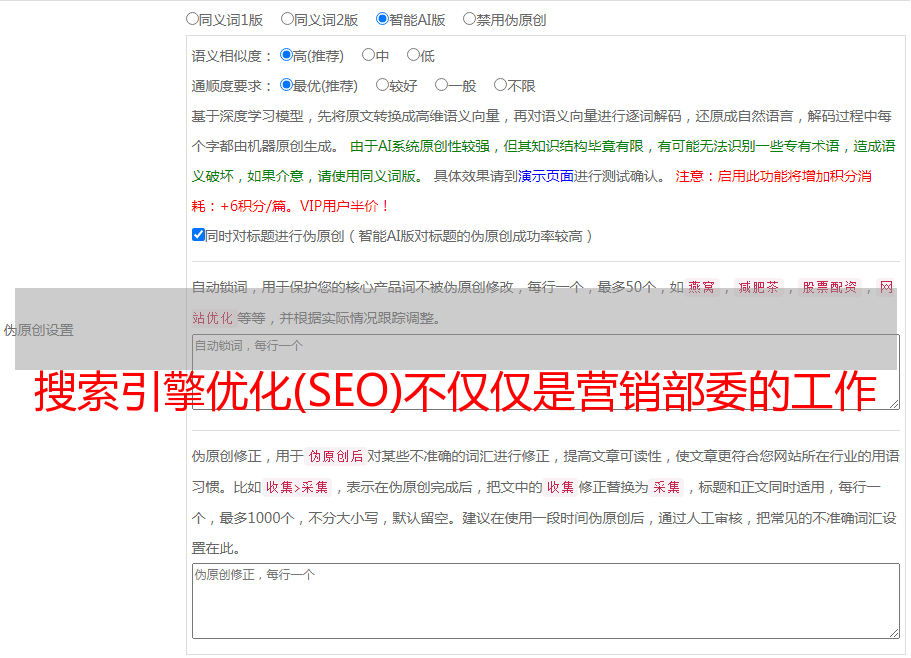Viewport: 911px width, 658px height.
Task: Set 通顺度要求 to 不限
Action: [x=500, y=85]
